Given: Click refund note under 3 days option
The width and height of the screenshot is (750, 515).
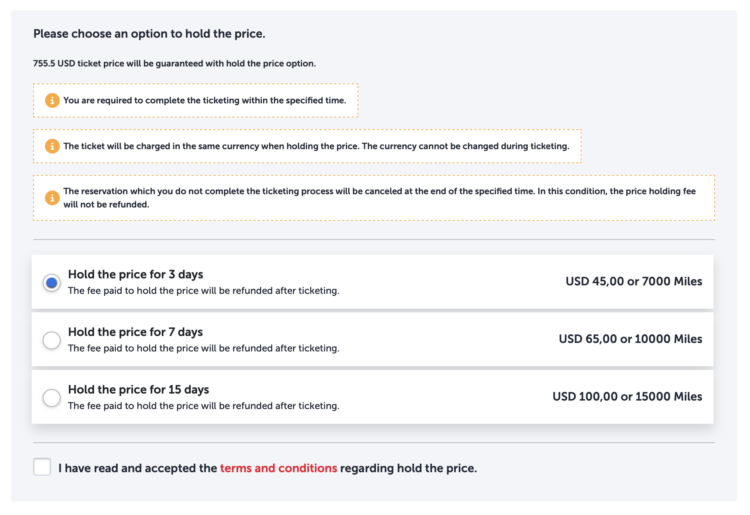Looking at the screenshot, I should pos(204,291).
